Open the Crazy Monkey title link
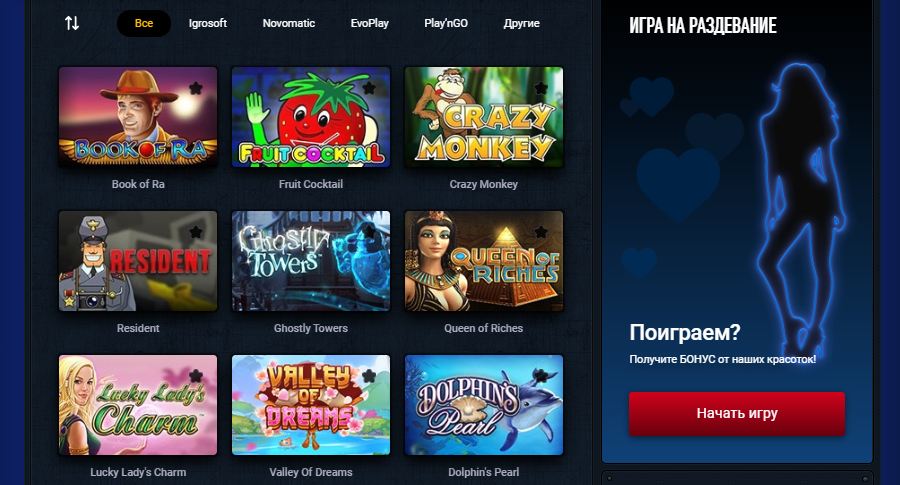The image size is (900, 485). click(x=483, y=184)
